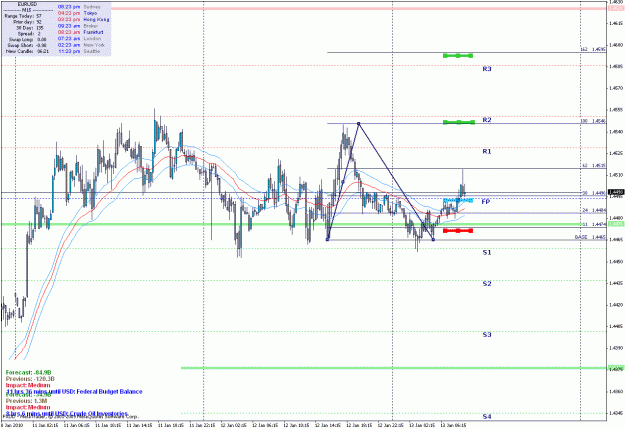Click the Forecast -84.9B news line
Viewport: 625px width, 429px height.
pos(28,372)
